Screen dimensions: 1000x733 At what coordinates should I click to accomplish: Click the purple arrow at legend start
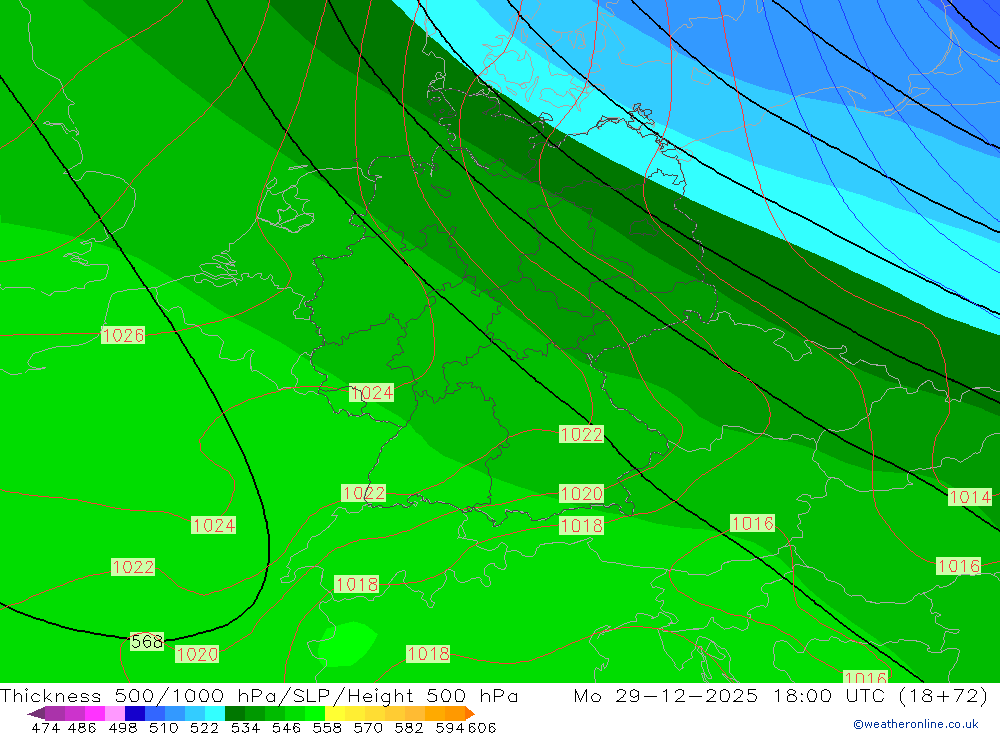36,713
